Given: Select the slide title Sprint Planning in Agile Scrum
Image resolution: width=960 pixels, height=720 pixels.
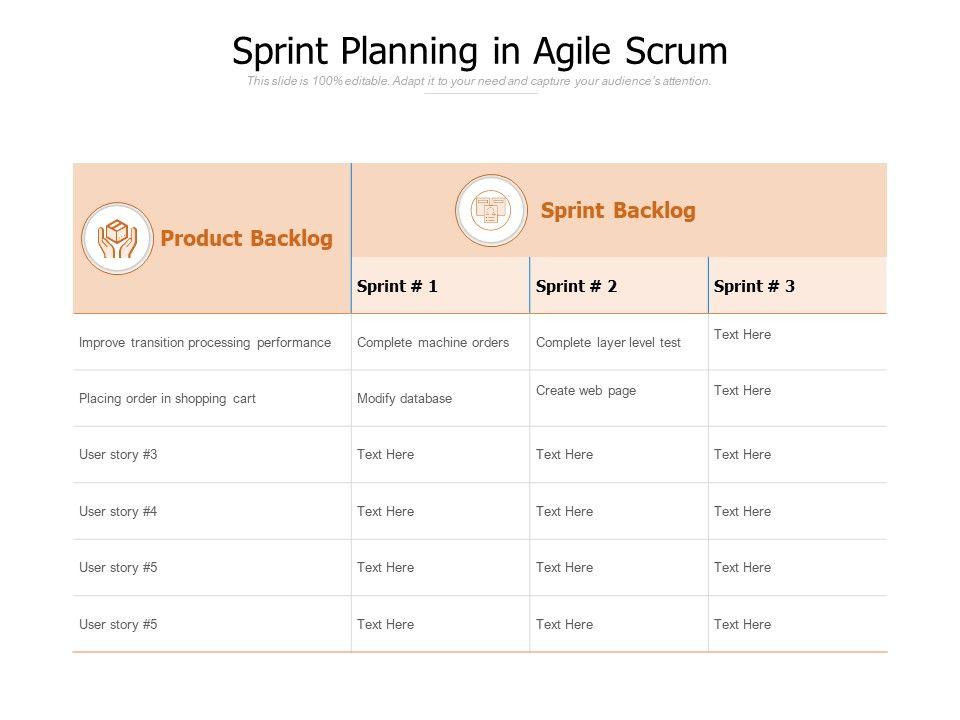Looking at the screenshot, I should (x=480, y=51).
